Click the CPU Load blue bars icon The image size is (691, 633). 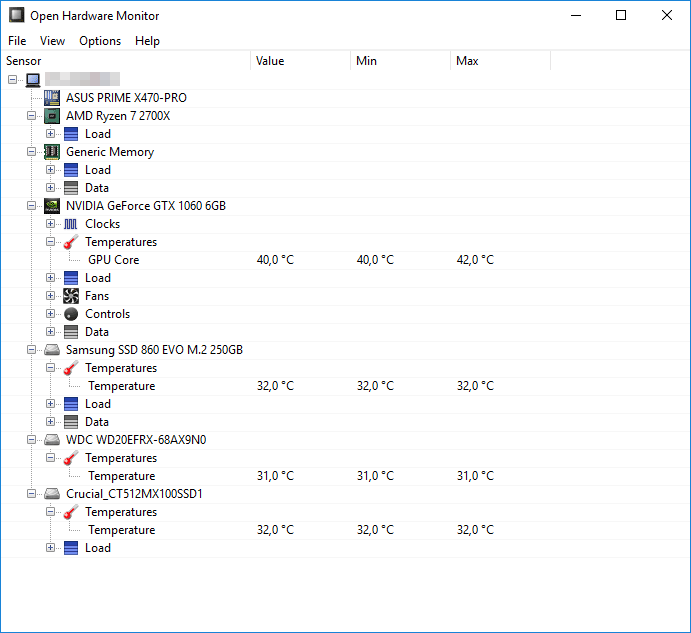click(x=71, y=134)
